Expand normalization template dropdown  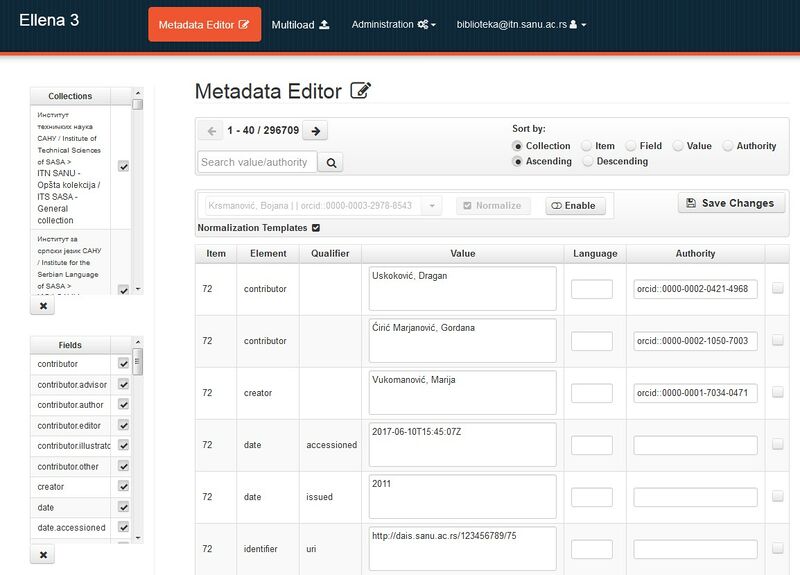[x=432, y=205]
